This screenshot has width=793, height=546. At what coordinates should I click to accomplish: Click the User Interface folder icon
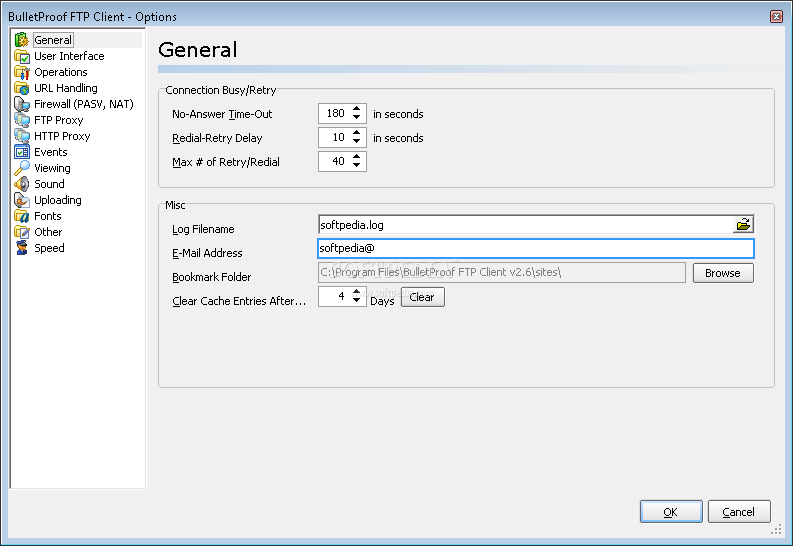(x=22, y=56)
